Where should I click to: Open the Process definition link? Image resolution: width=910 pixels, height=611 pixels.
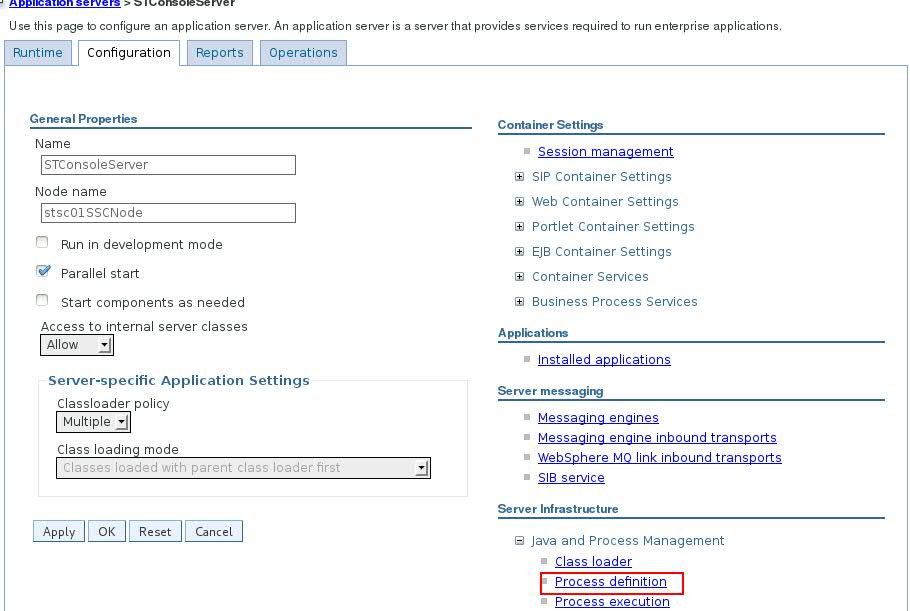coord(610,582)
